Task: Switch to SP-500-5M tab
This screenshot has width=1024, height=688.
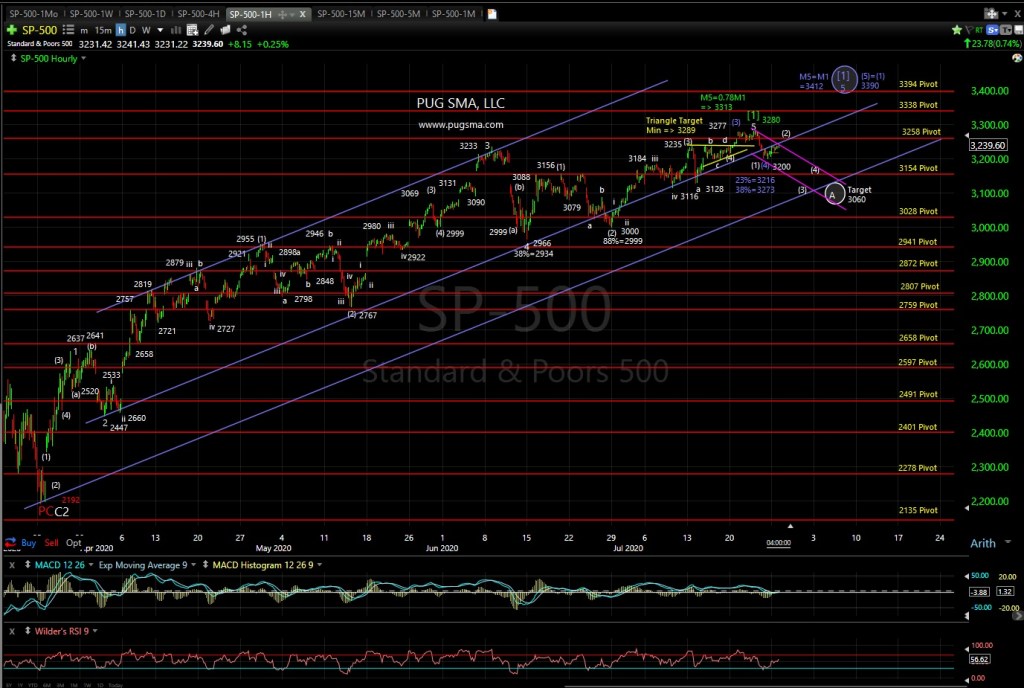Action: tap(398, 14)
